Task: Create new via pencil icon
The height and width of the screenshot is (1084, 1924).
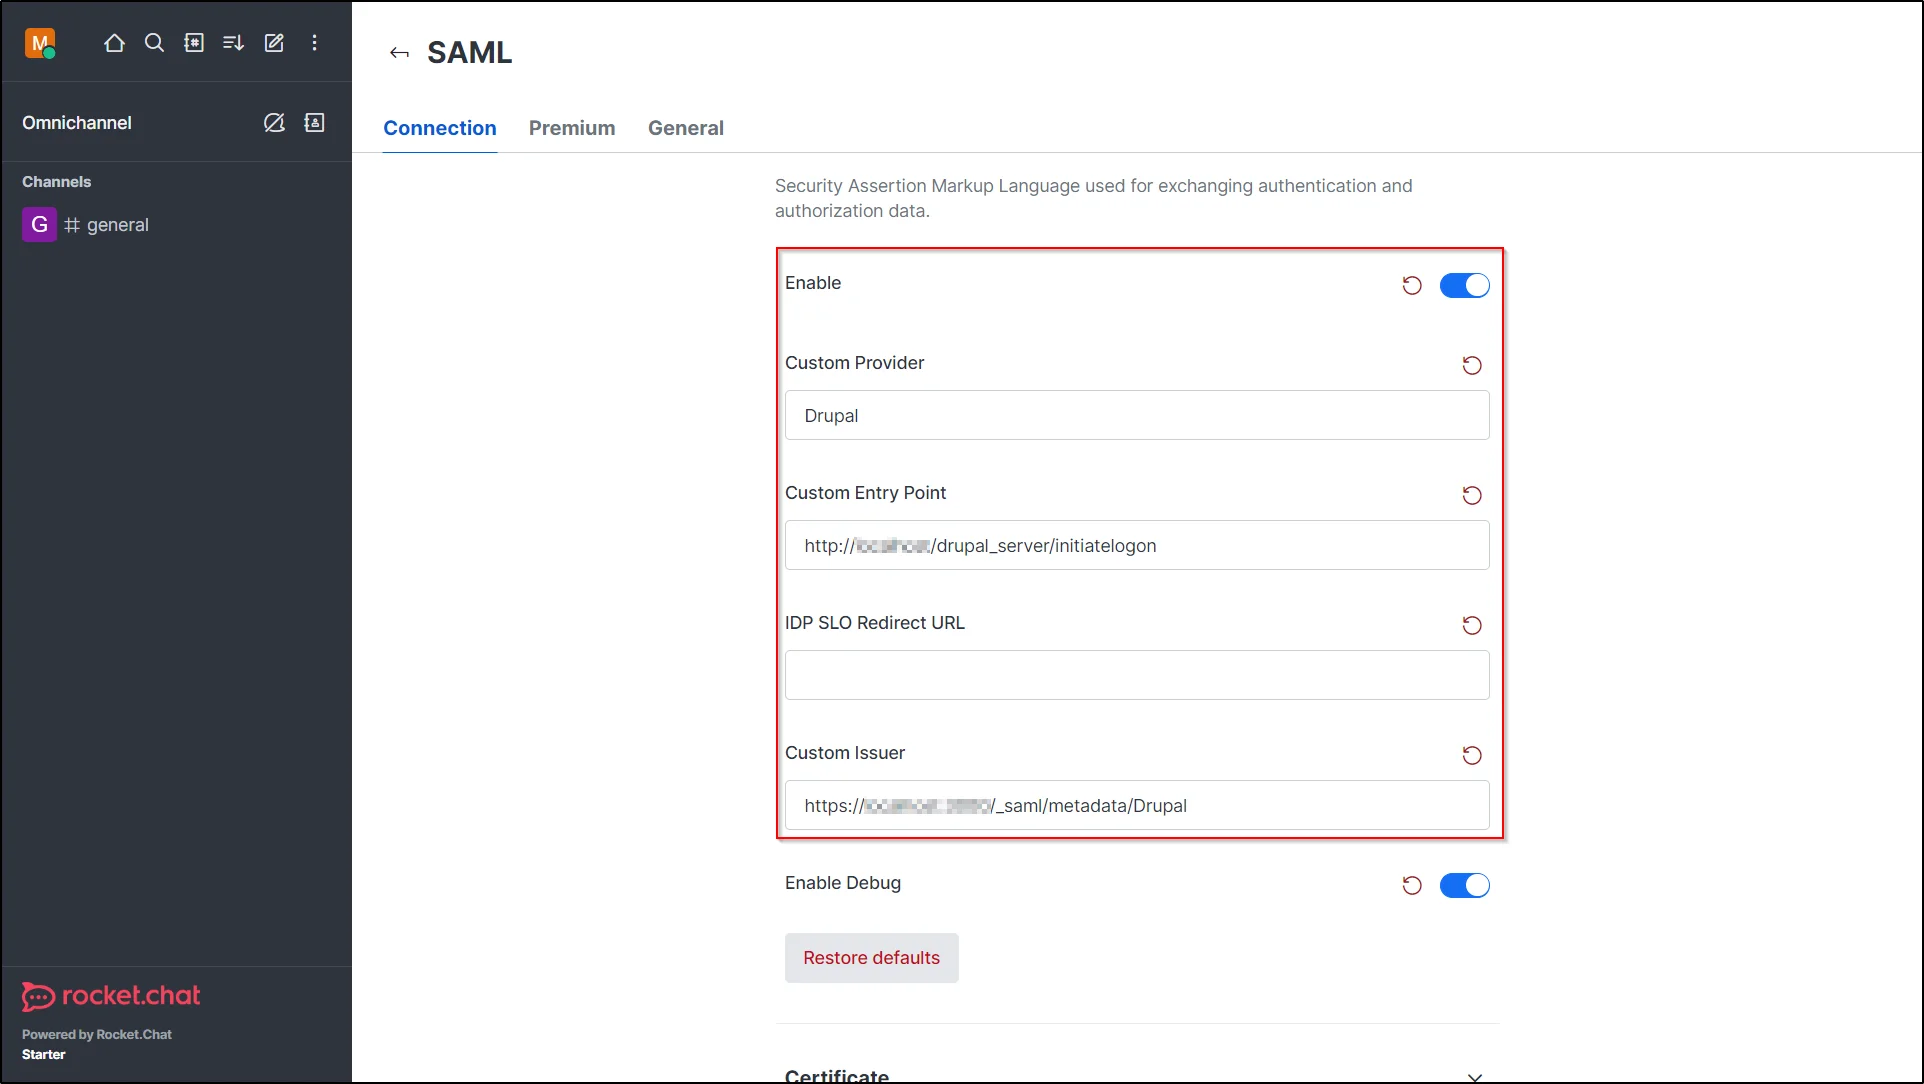Action: [274, 43]
